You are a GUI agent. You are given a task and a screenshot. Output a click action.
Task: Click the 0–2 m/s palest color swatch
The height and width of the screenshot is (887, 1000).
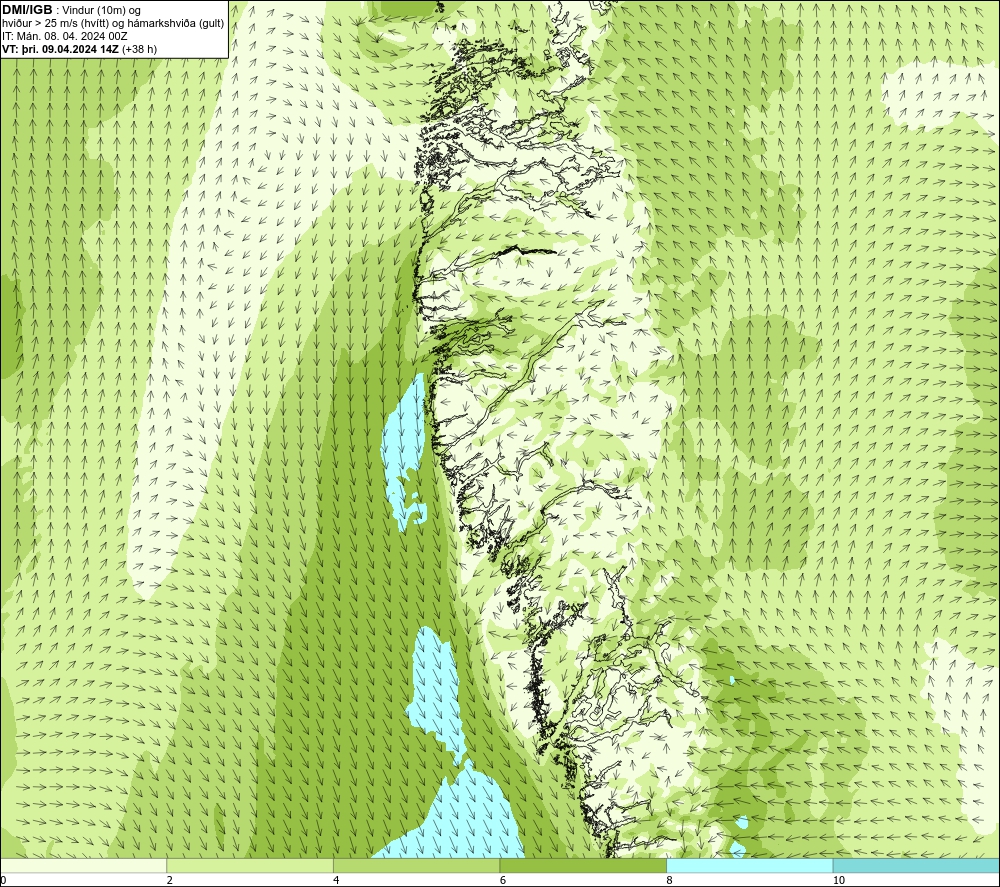click(x=84, y=865)
